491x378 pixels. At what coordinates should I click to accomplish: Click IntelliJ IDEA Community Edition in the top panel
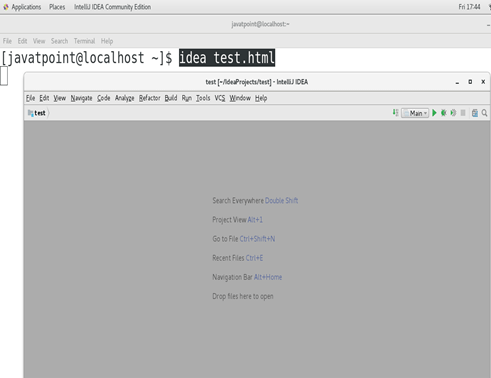click(112, 7)
